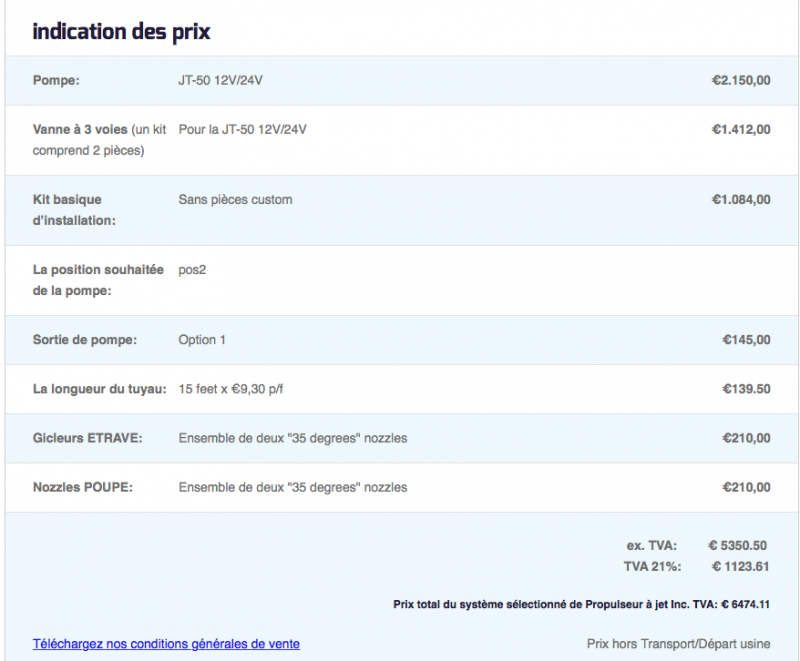
Task: Select the Pompe row label
Action: pyautogui.click(x=55, y=80)
